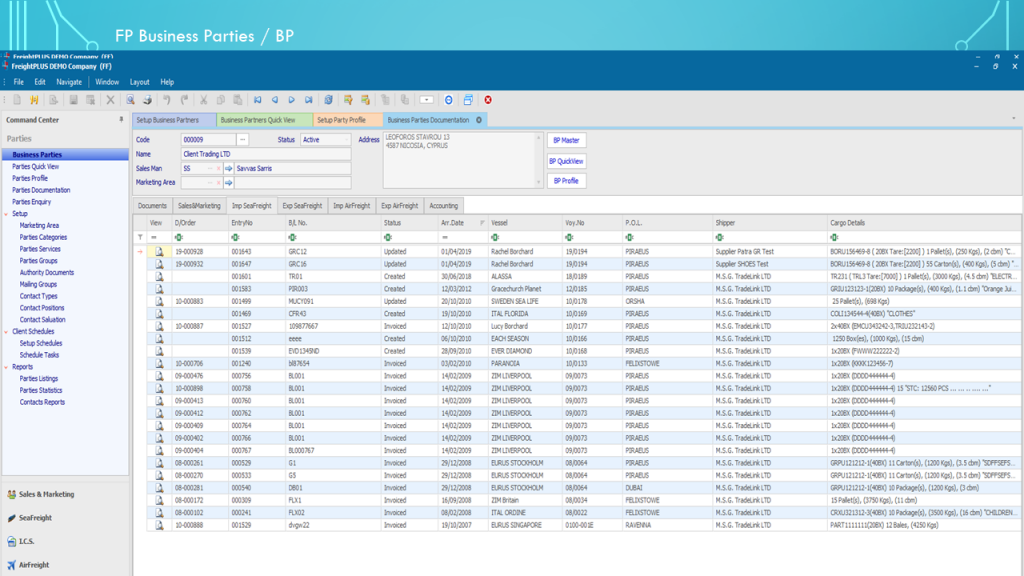
Task: Open Parties Statistics in sidebar
Action: point(41,390)
